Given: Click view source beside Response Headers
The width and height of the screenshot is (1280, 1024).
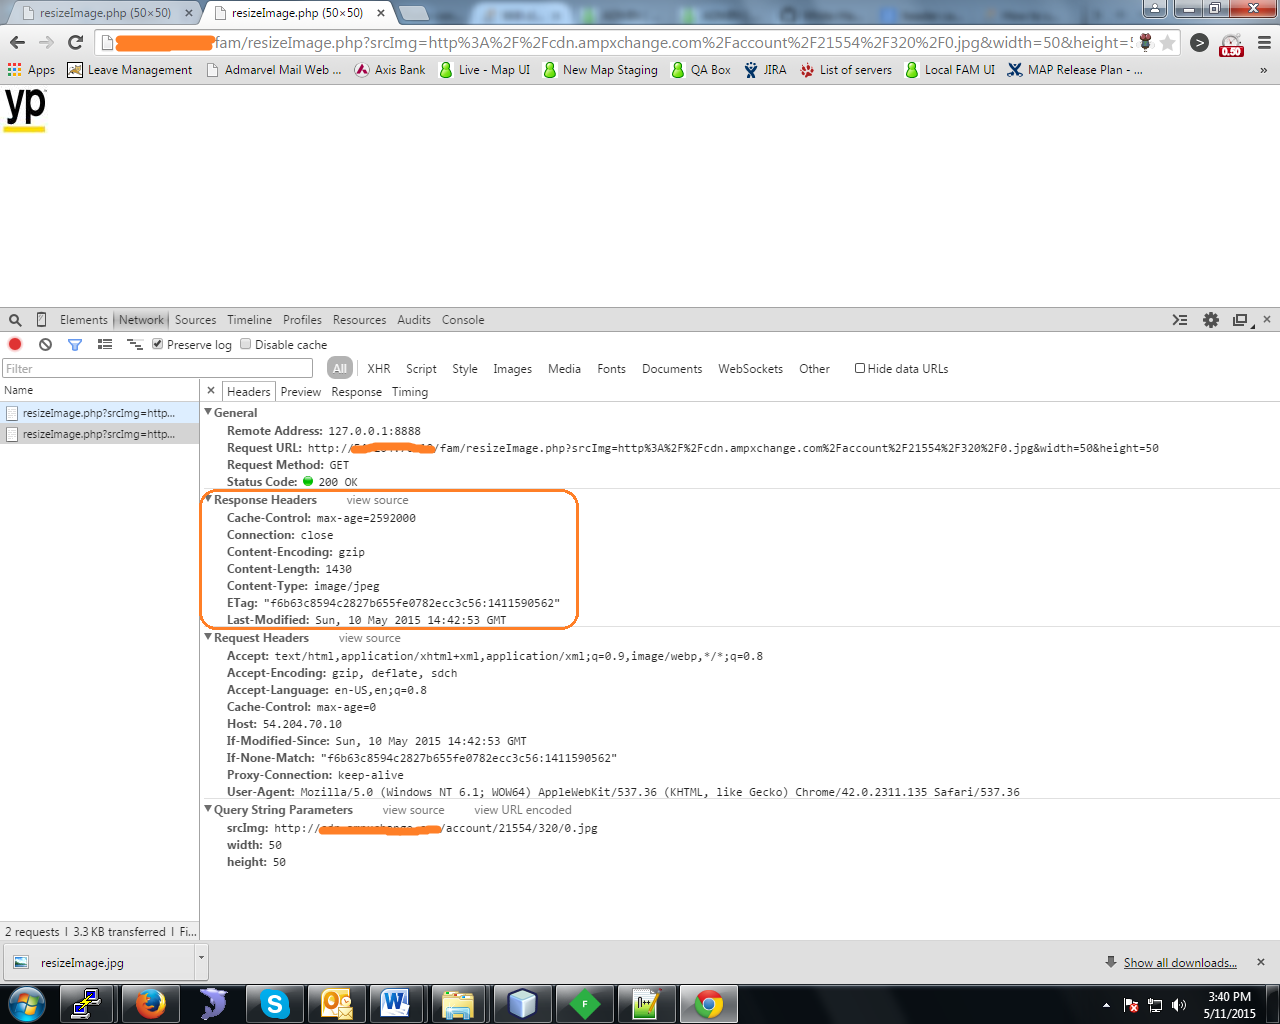Looking at the screenshot, I should (377, 500).
